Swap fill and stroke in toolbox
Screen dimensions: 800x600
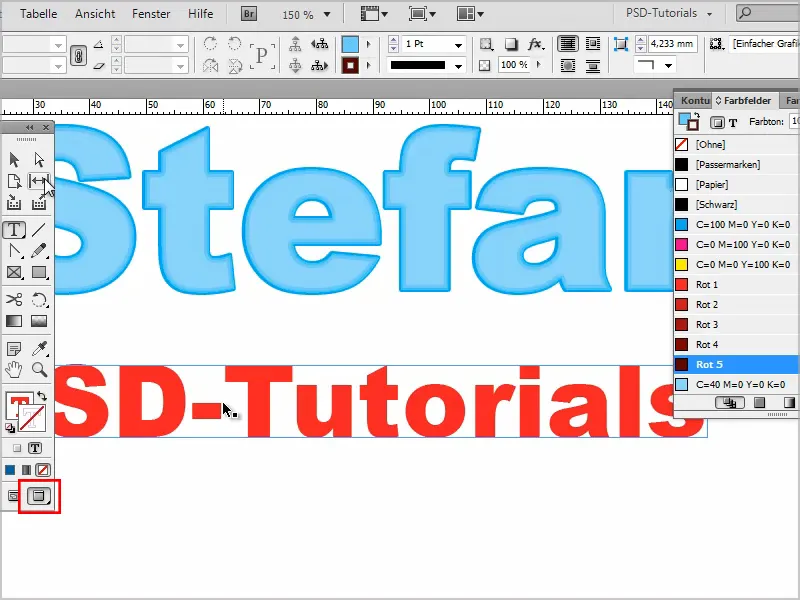[x=42, y=396]
